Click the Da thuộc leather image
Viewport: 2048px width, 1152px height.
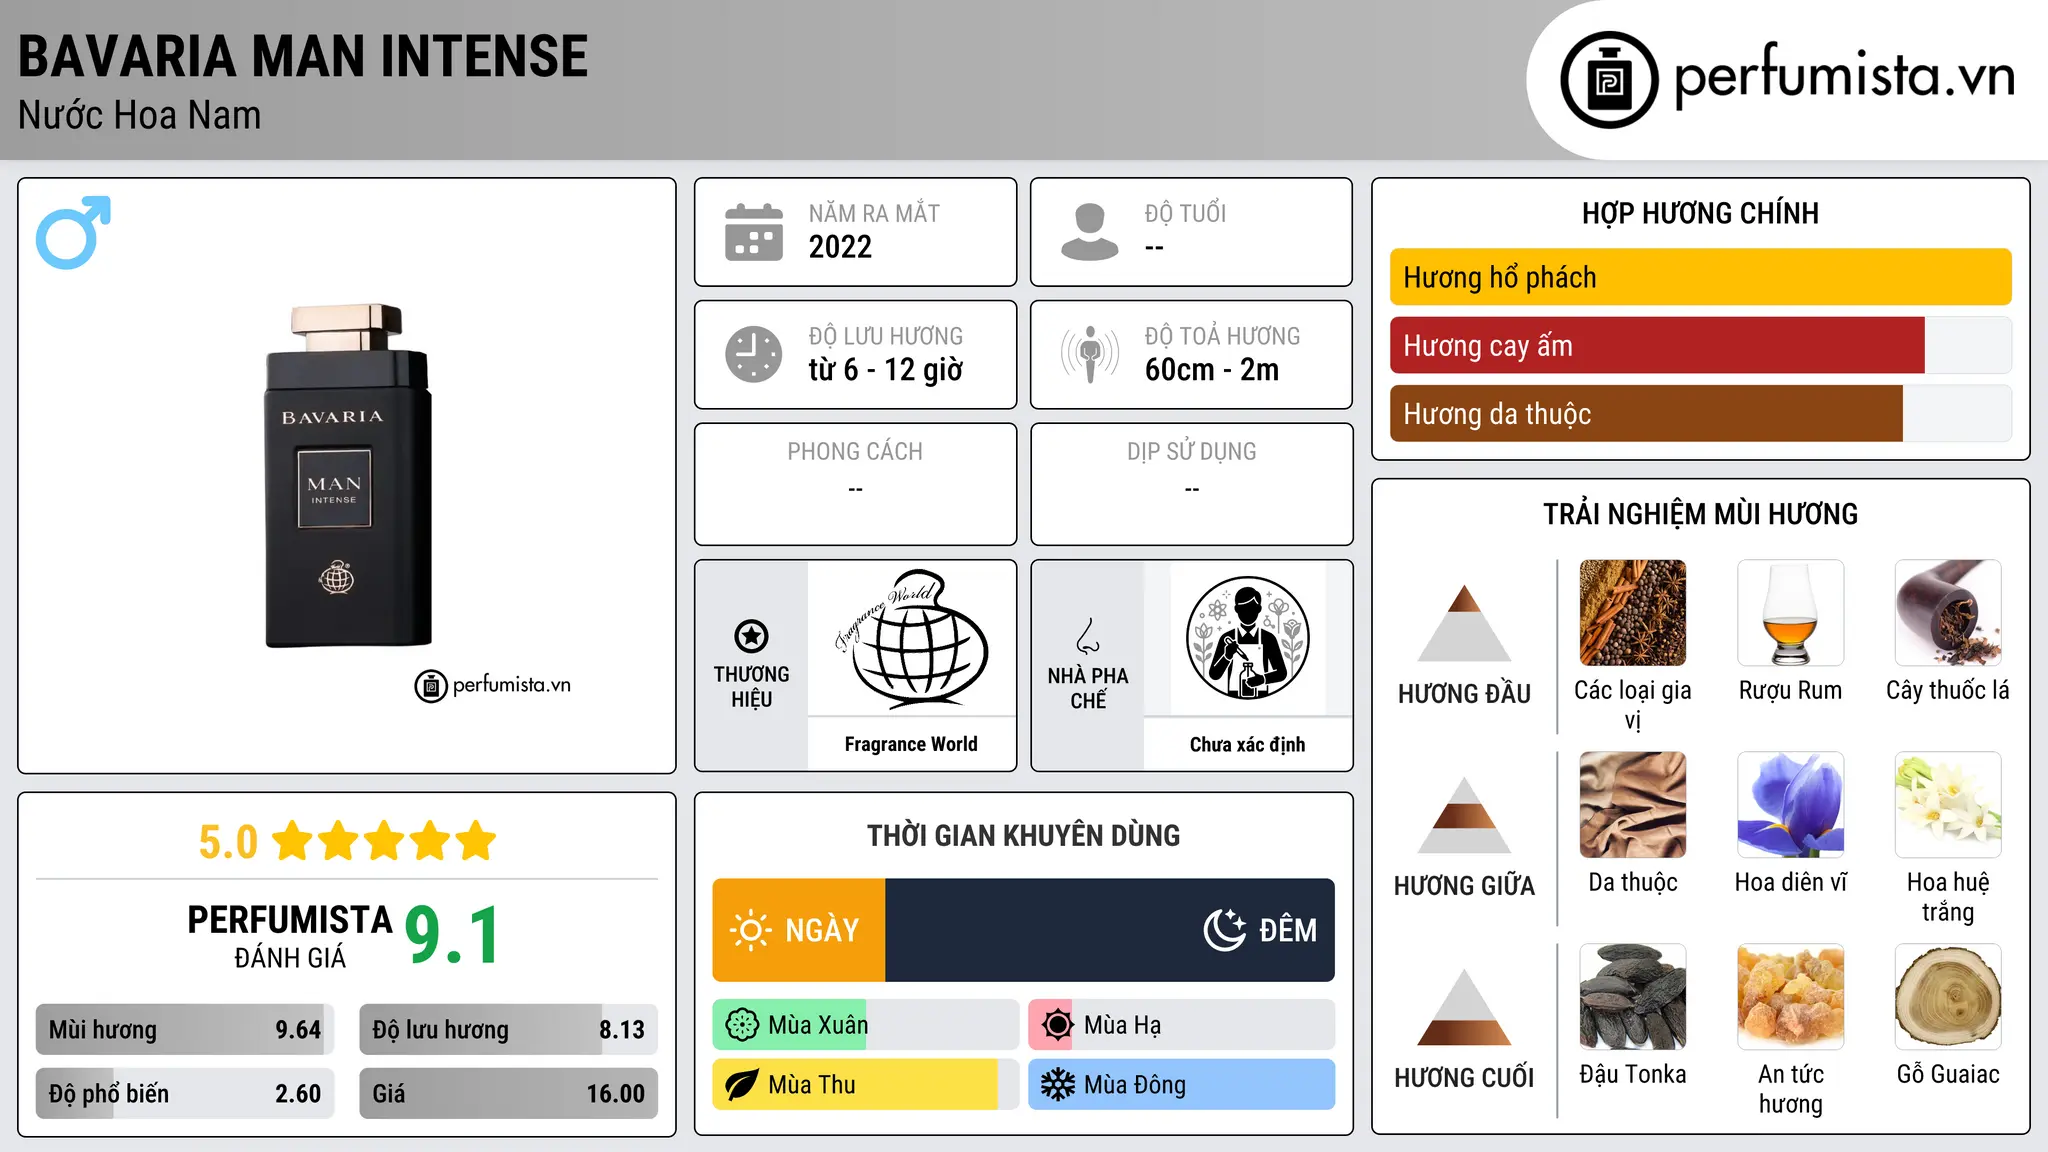click(x=1633, y=805)
